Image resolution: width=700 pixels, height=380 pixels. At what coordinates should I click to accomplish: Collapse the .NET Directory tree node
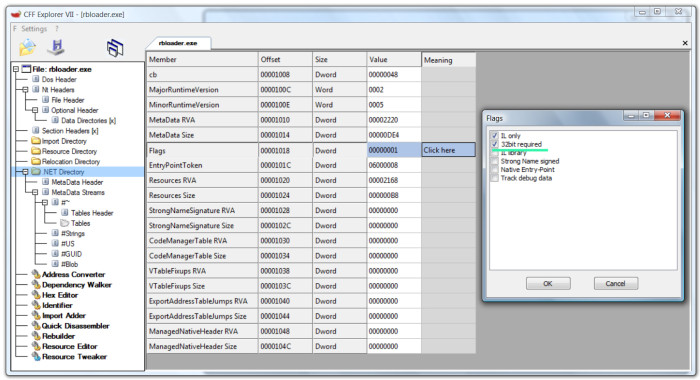[25, 172]
